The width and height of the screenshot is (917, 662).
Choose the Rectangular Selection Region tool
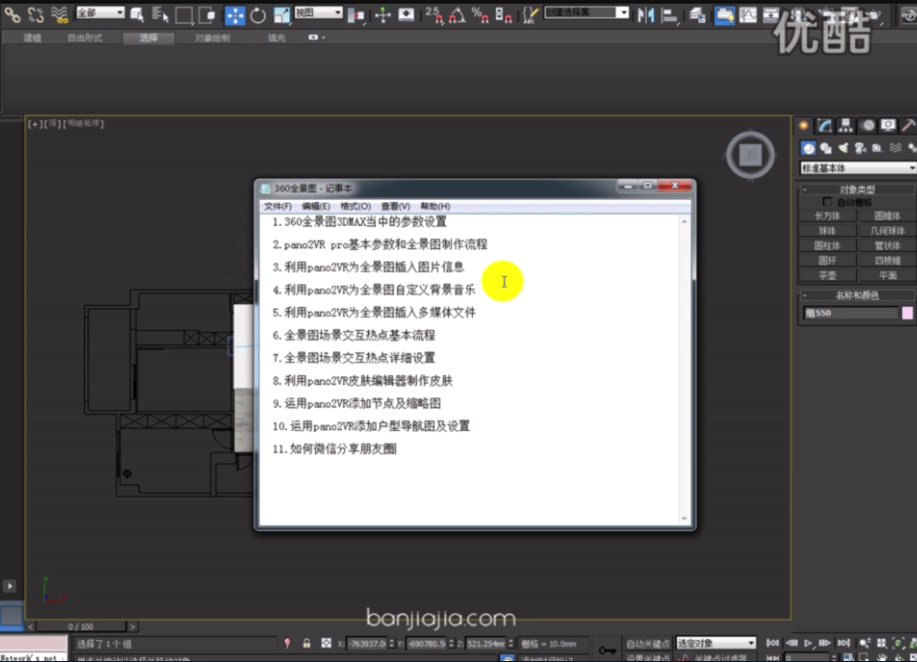[184, 15]
